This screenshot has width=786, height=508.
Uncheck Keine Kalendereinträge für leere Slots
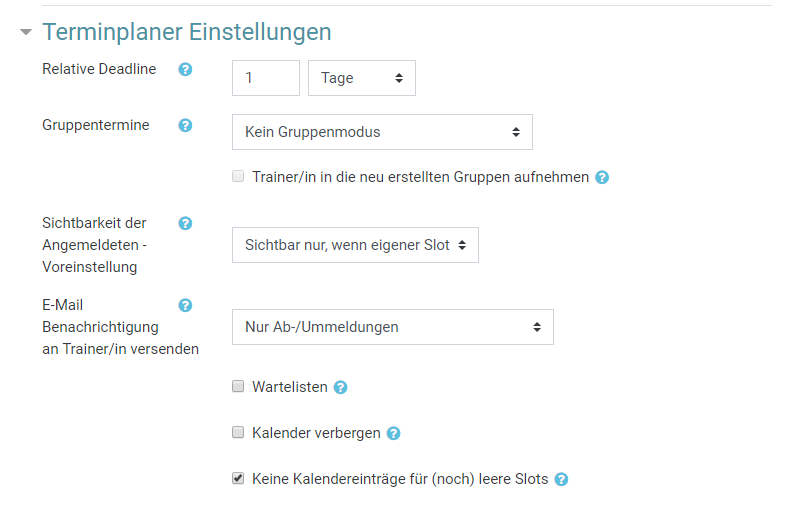click(x=238, y=478)
